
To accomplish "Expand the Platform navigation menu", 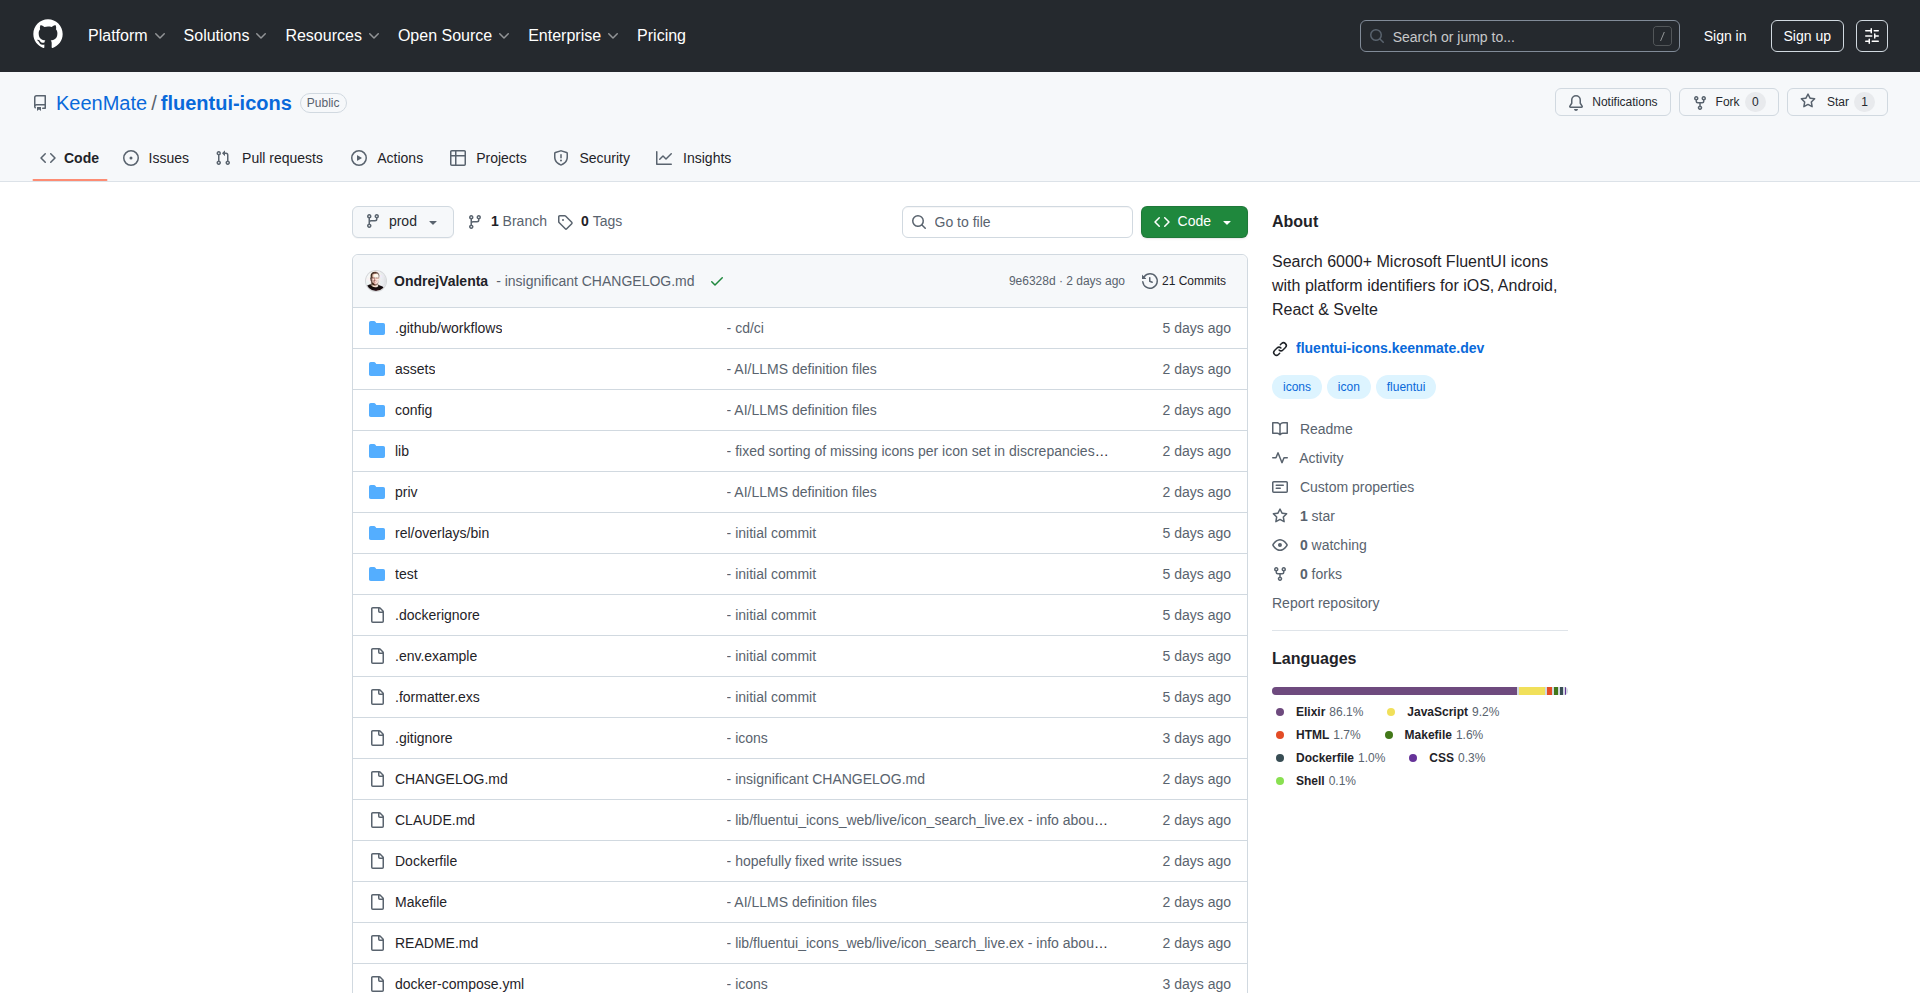I will click(126, 36).
